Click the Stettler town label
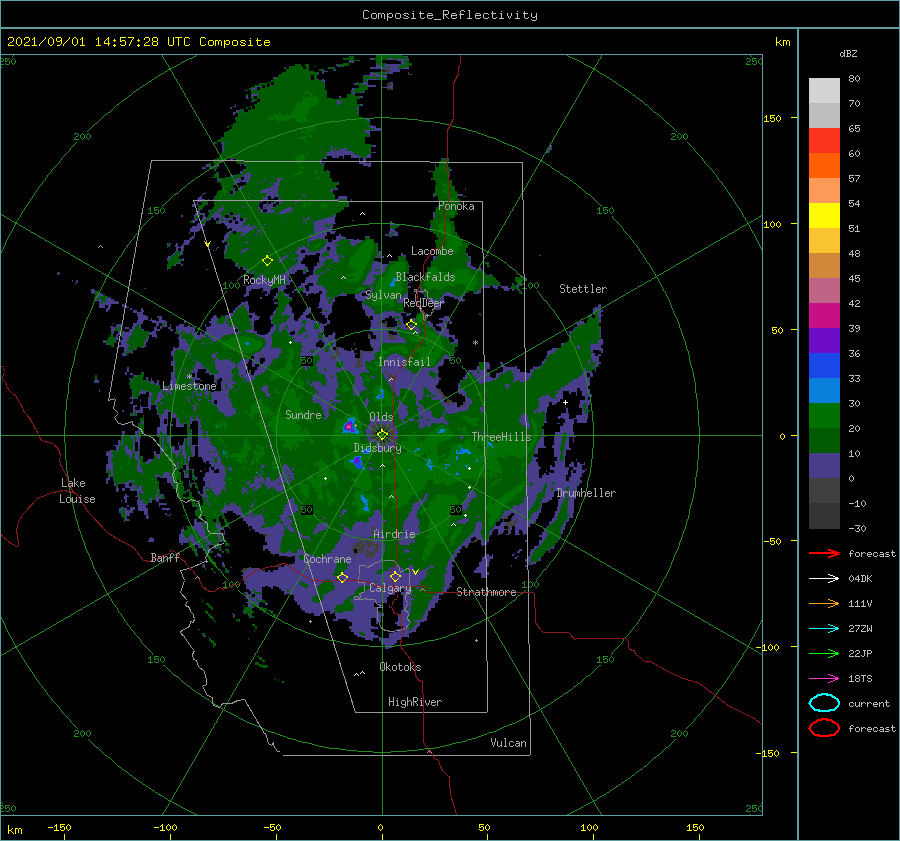900x841 pixels. point(583,289)
